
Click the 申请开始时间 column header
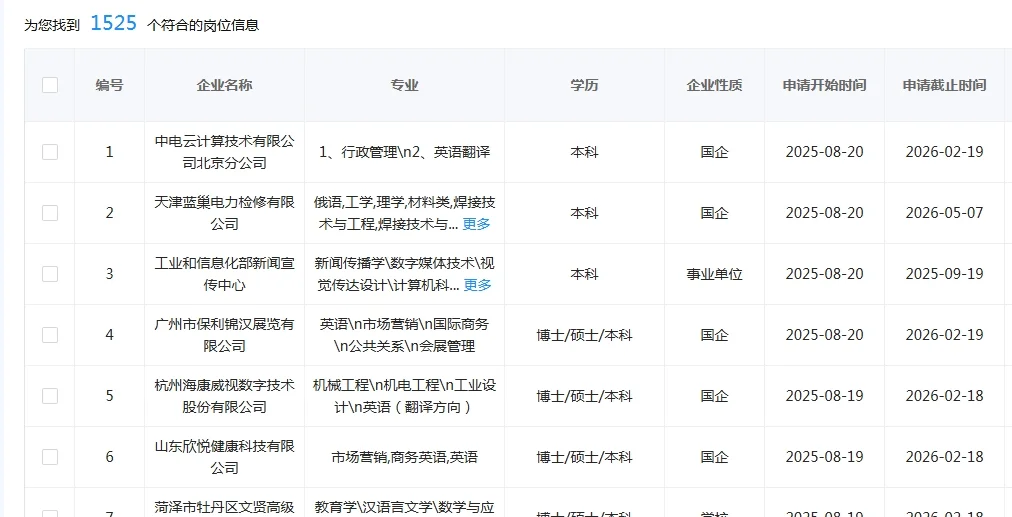pos(824,85)
